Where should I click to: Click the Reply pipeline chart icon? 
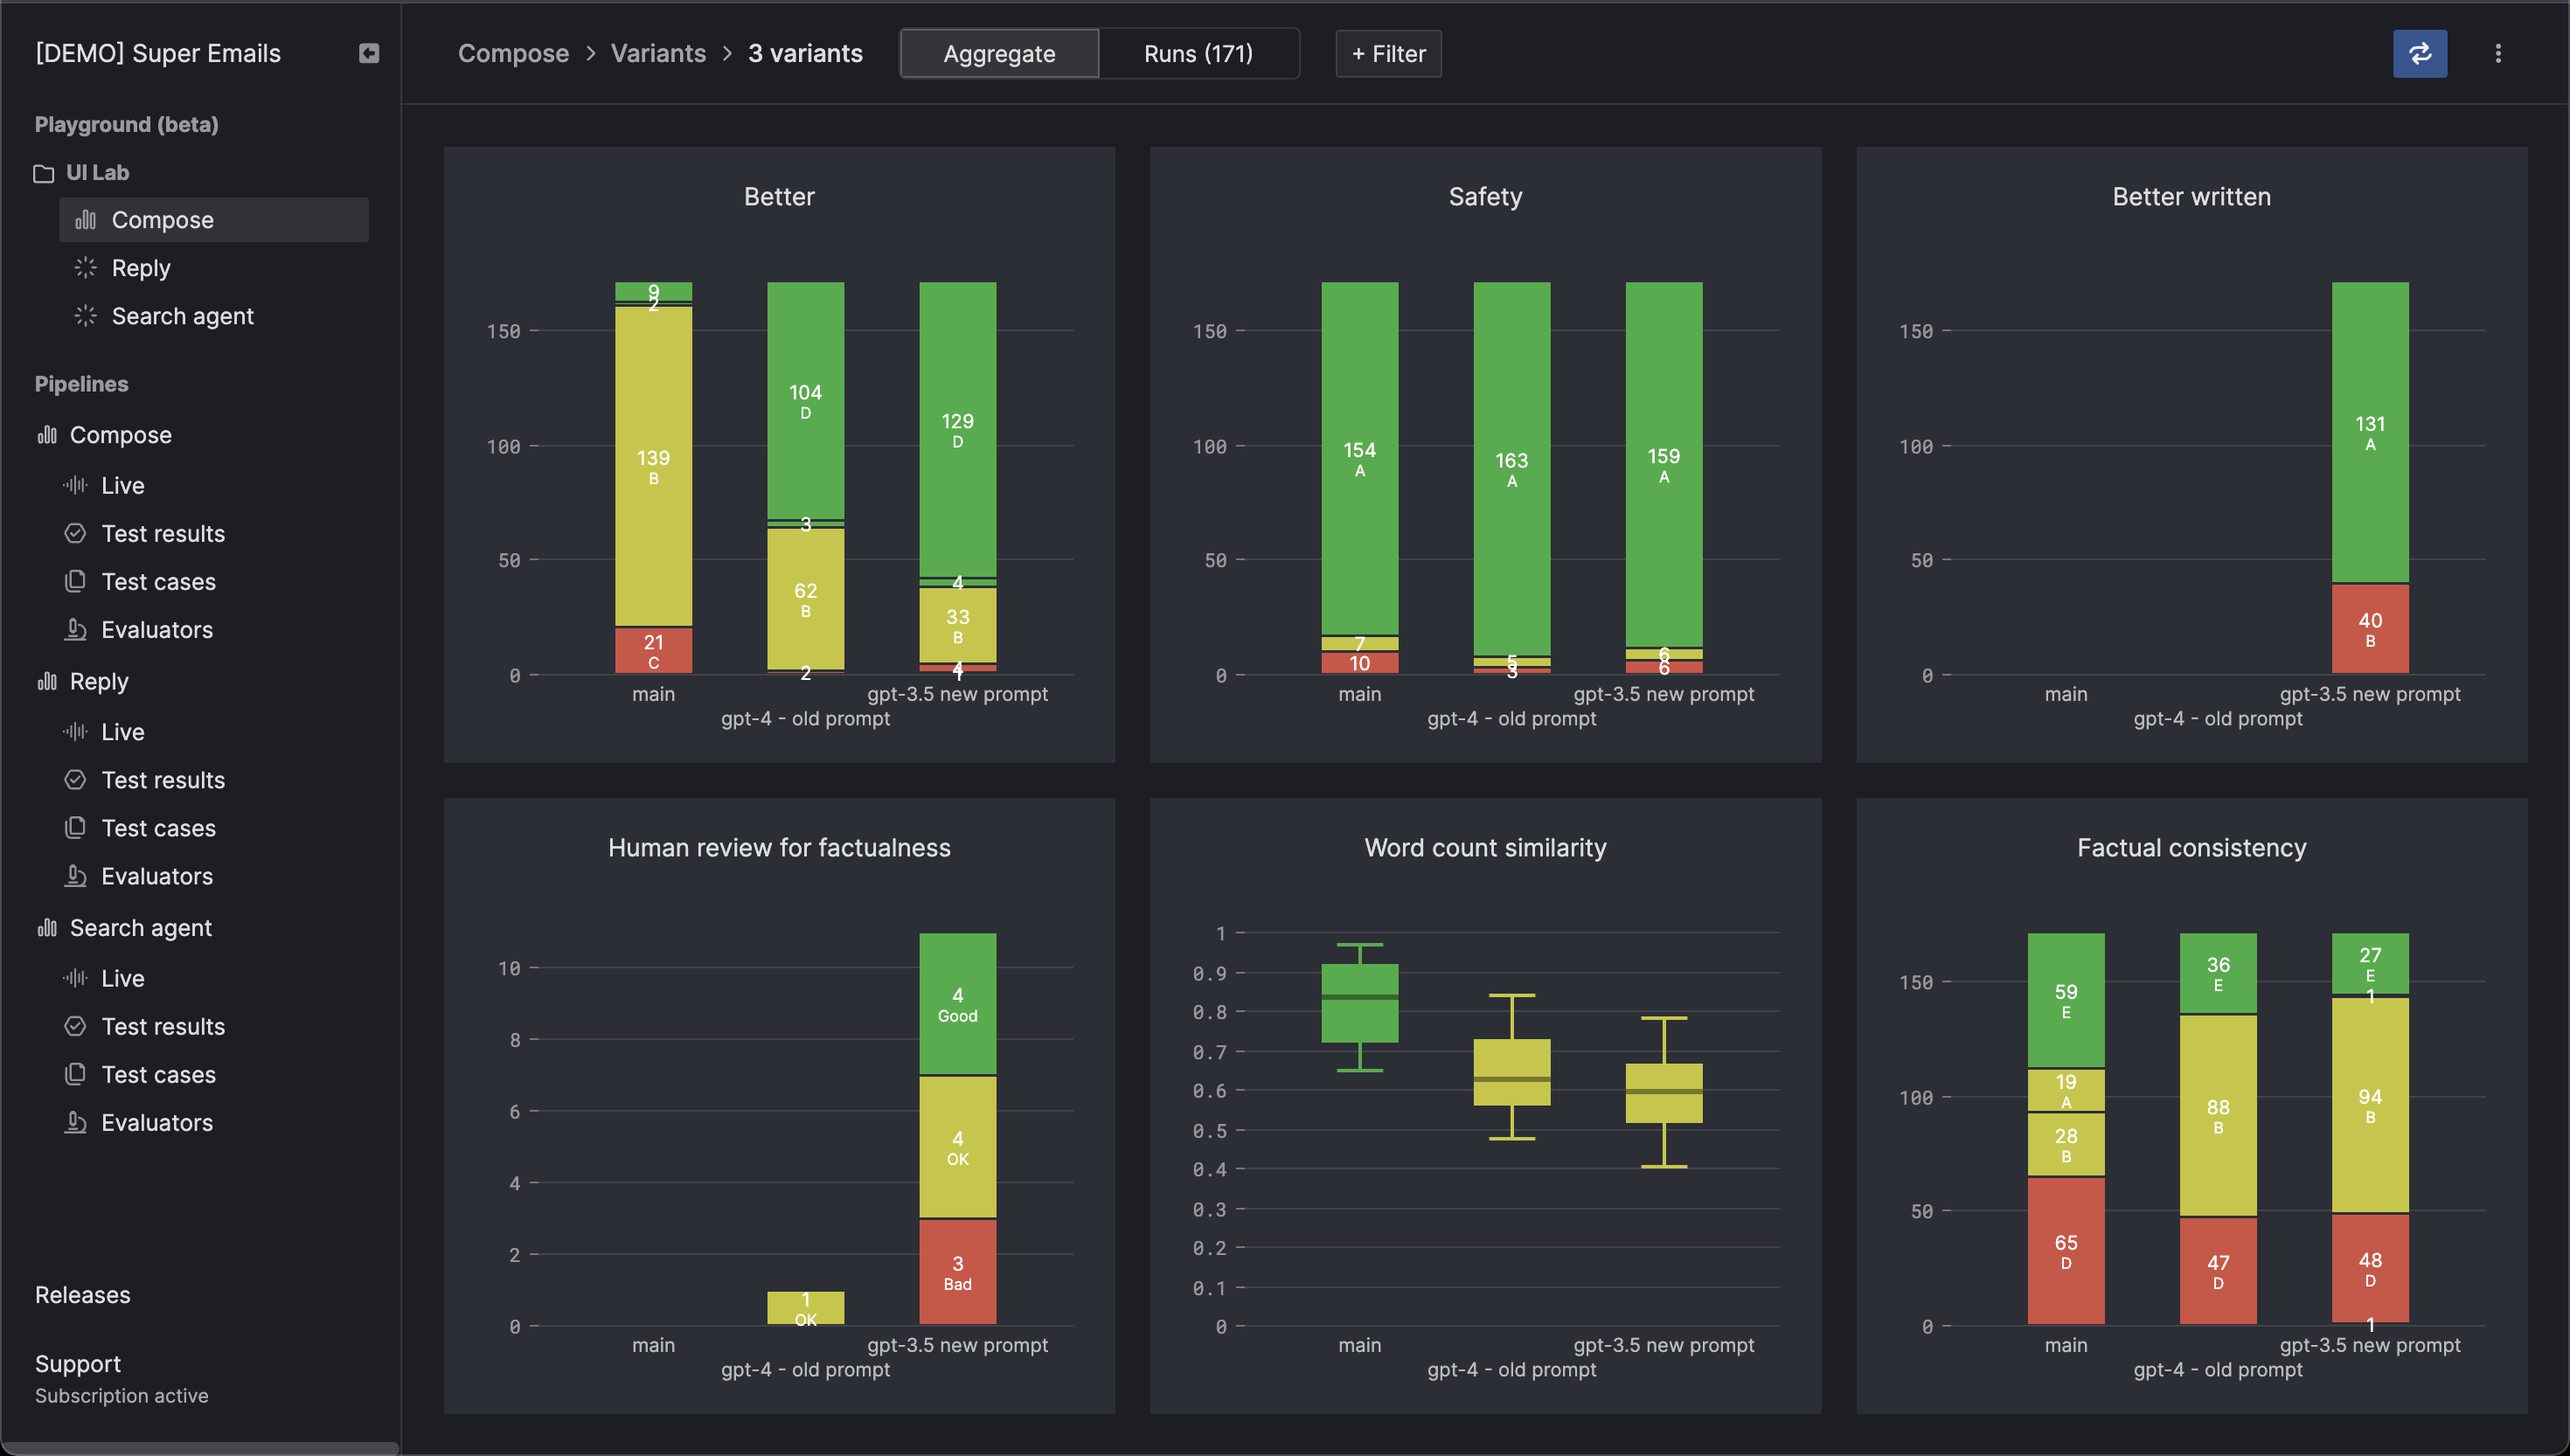[47, 682]
